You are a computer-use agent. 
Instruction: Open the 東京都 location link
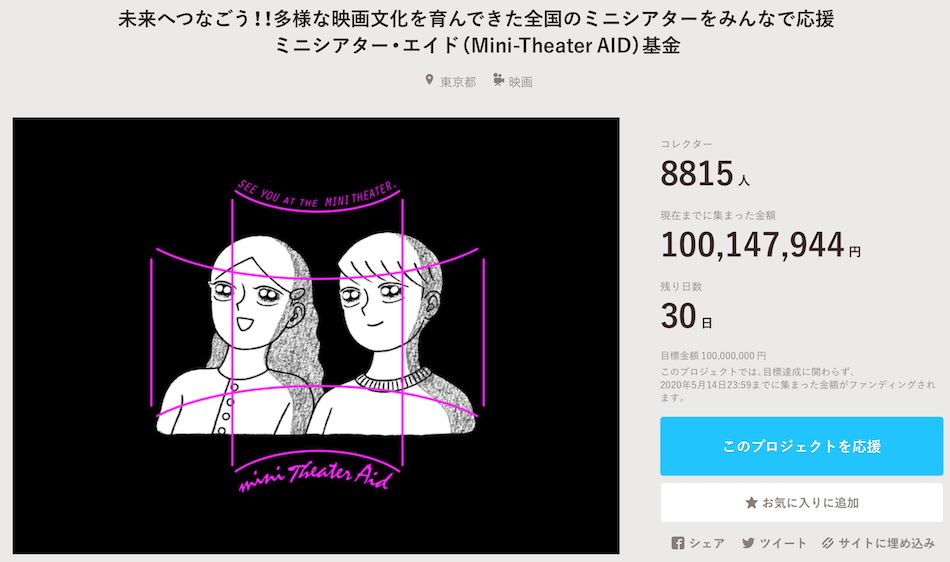coord(458,81)
